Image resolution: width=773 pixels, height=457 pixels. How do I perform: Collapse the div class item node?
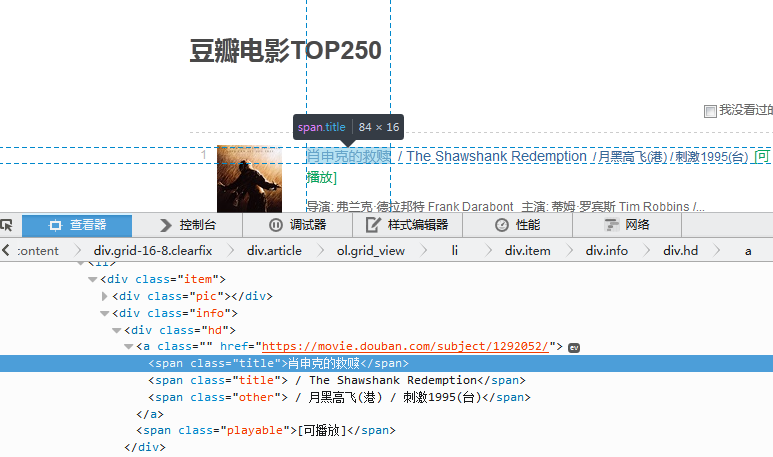(92, 280)
